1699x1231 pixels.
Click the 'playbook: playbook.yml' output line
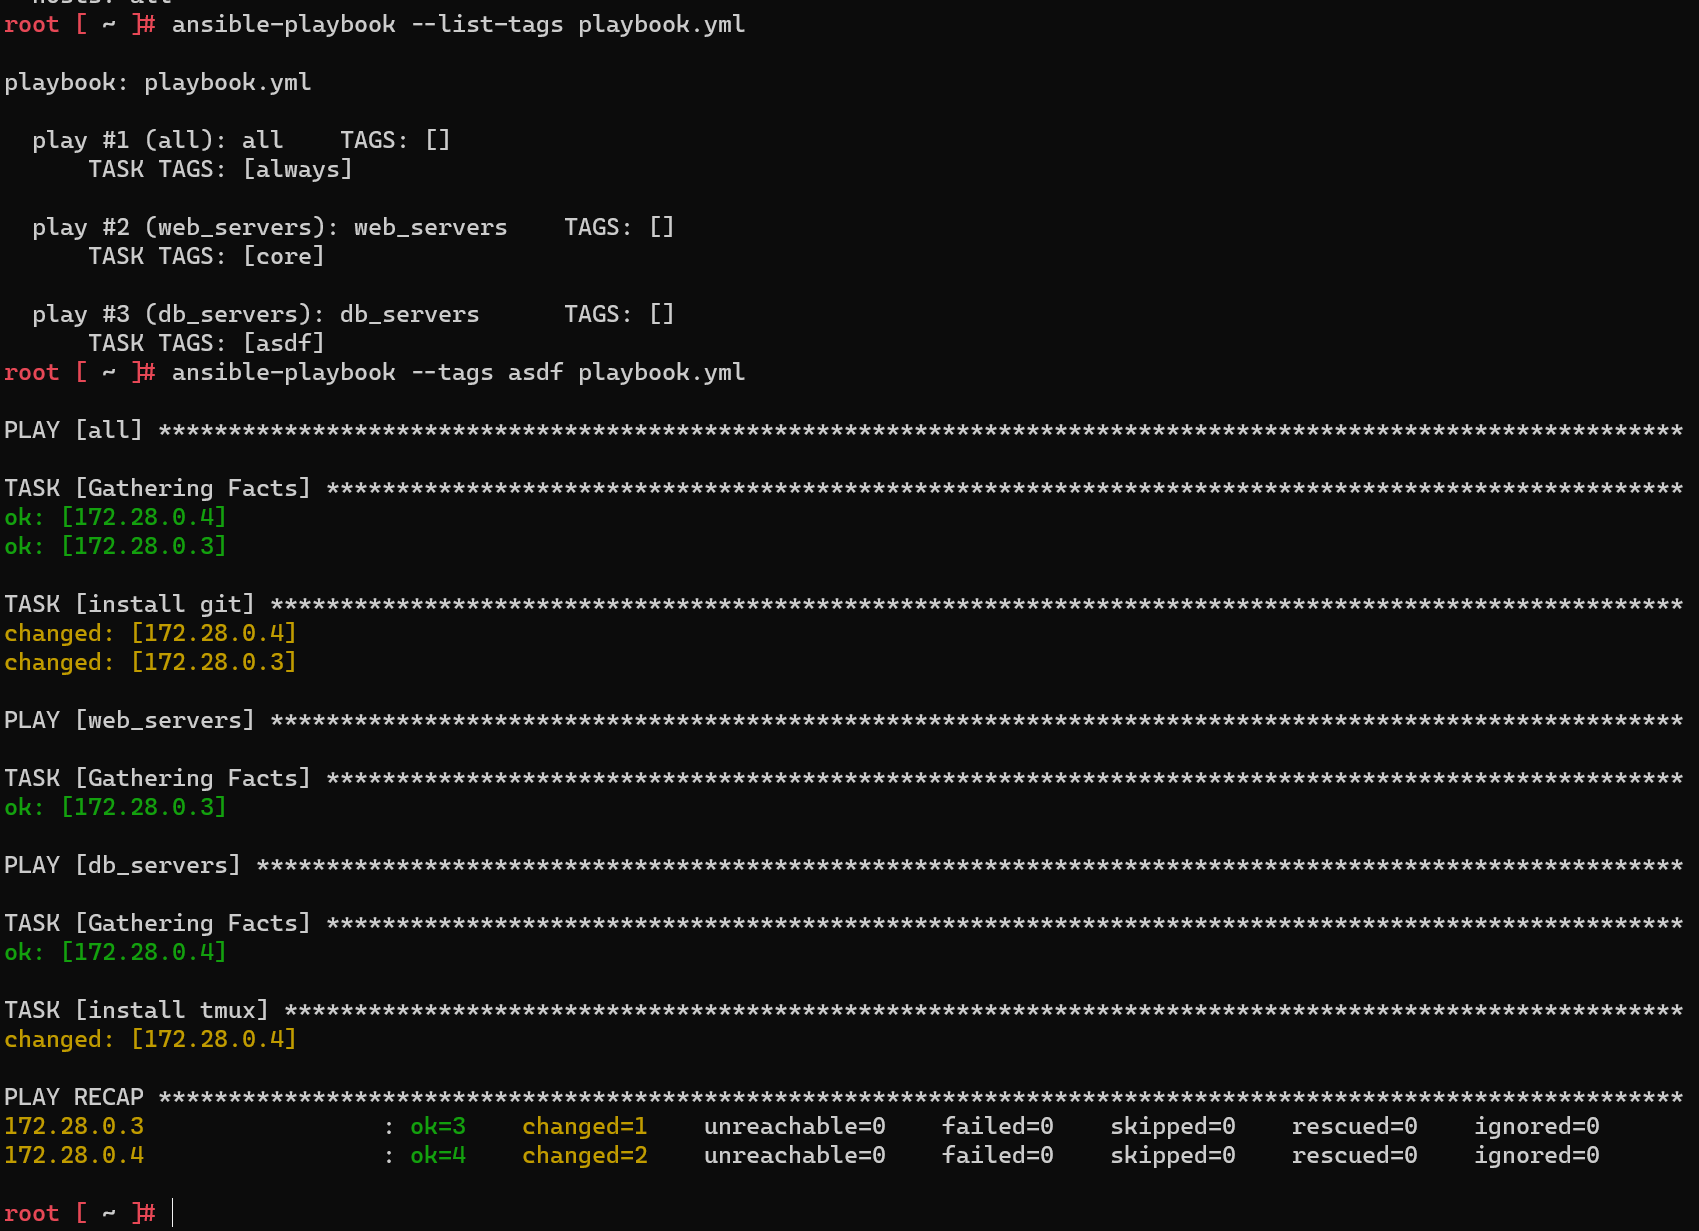tap(158, 82)
